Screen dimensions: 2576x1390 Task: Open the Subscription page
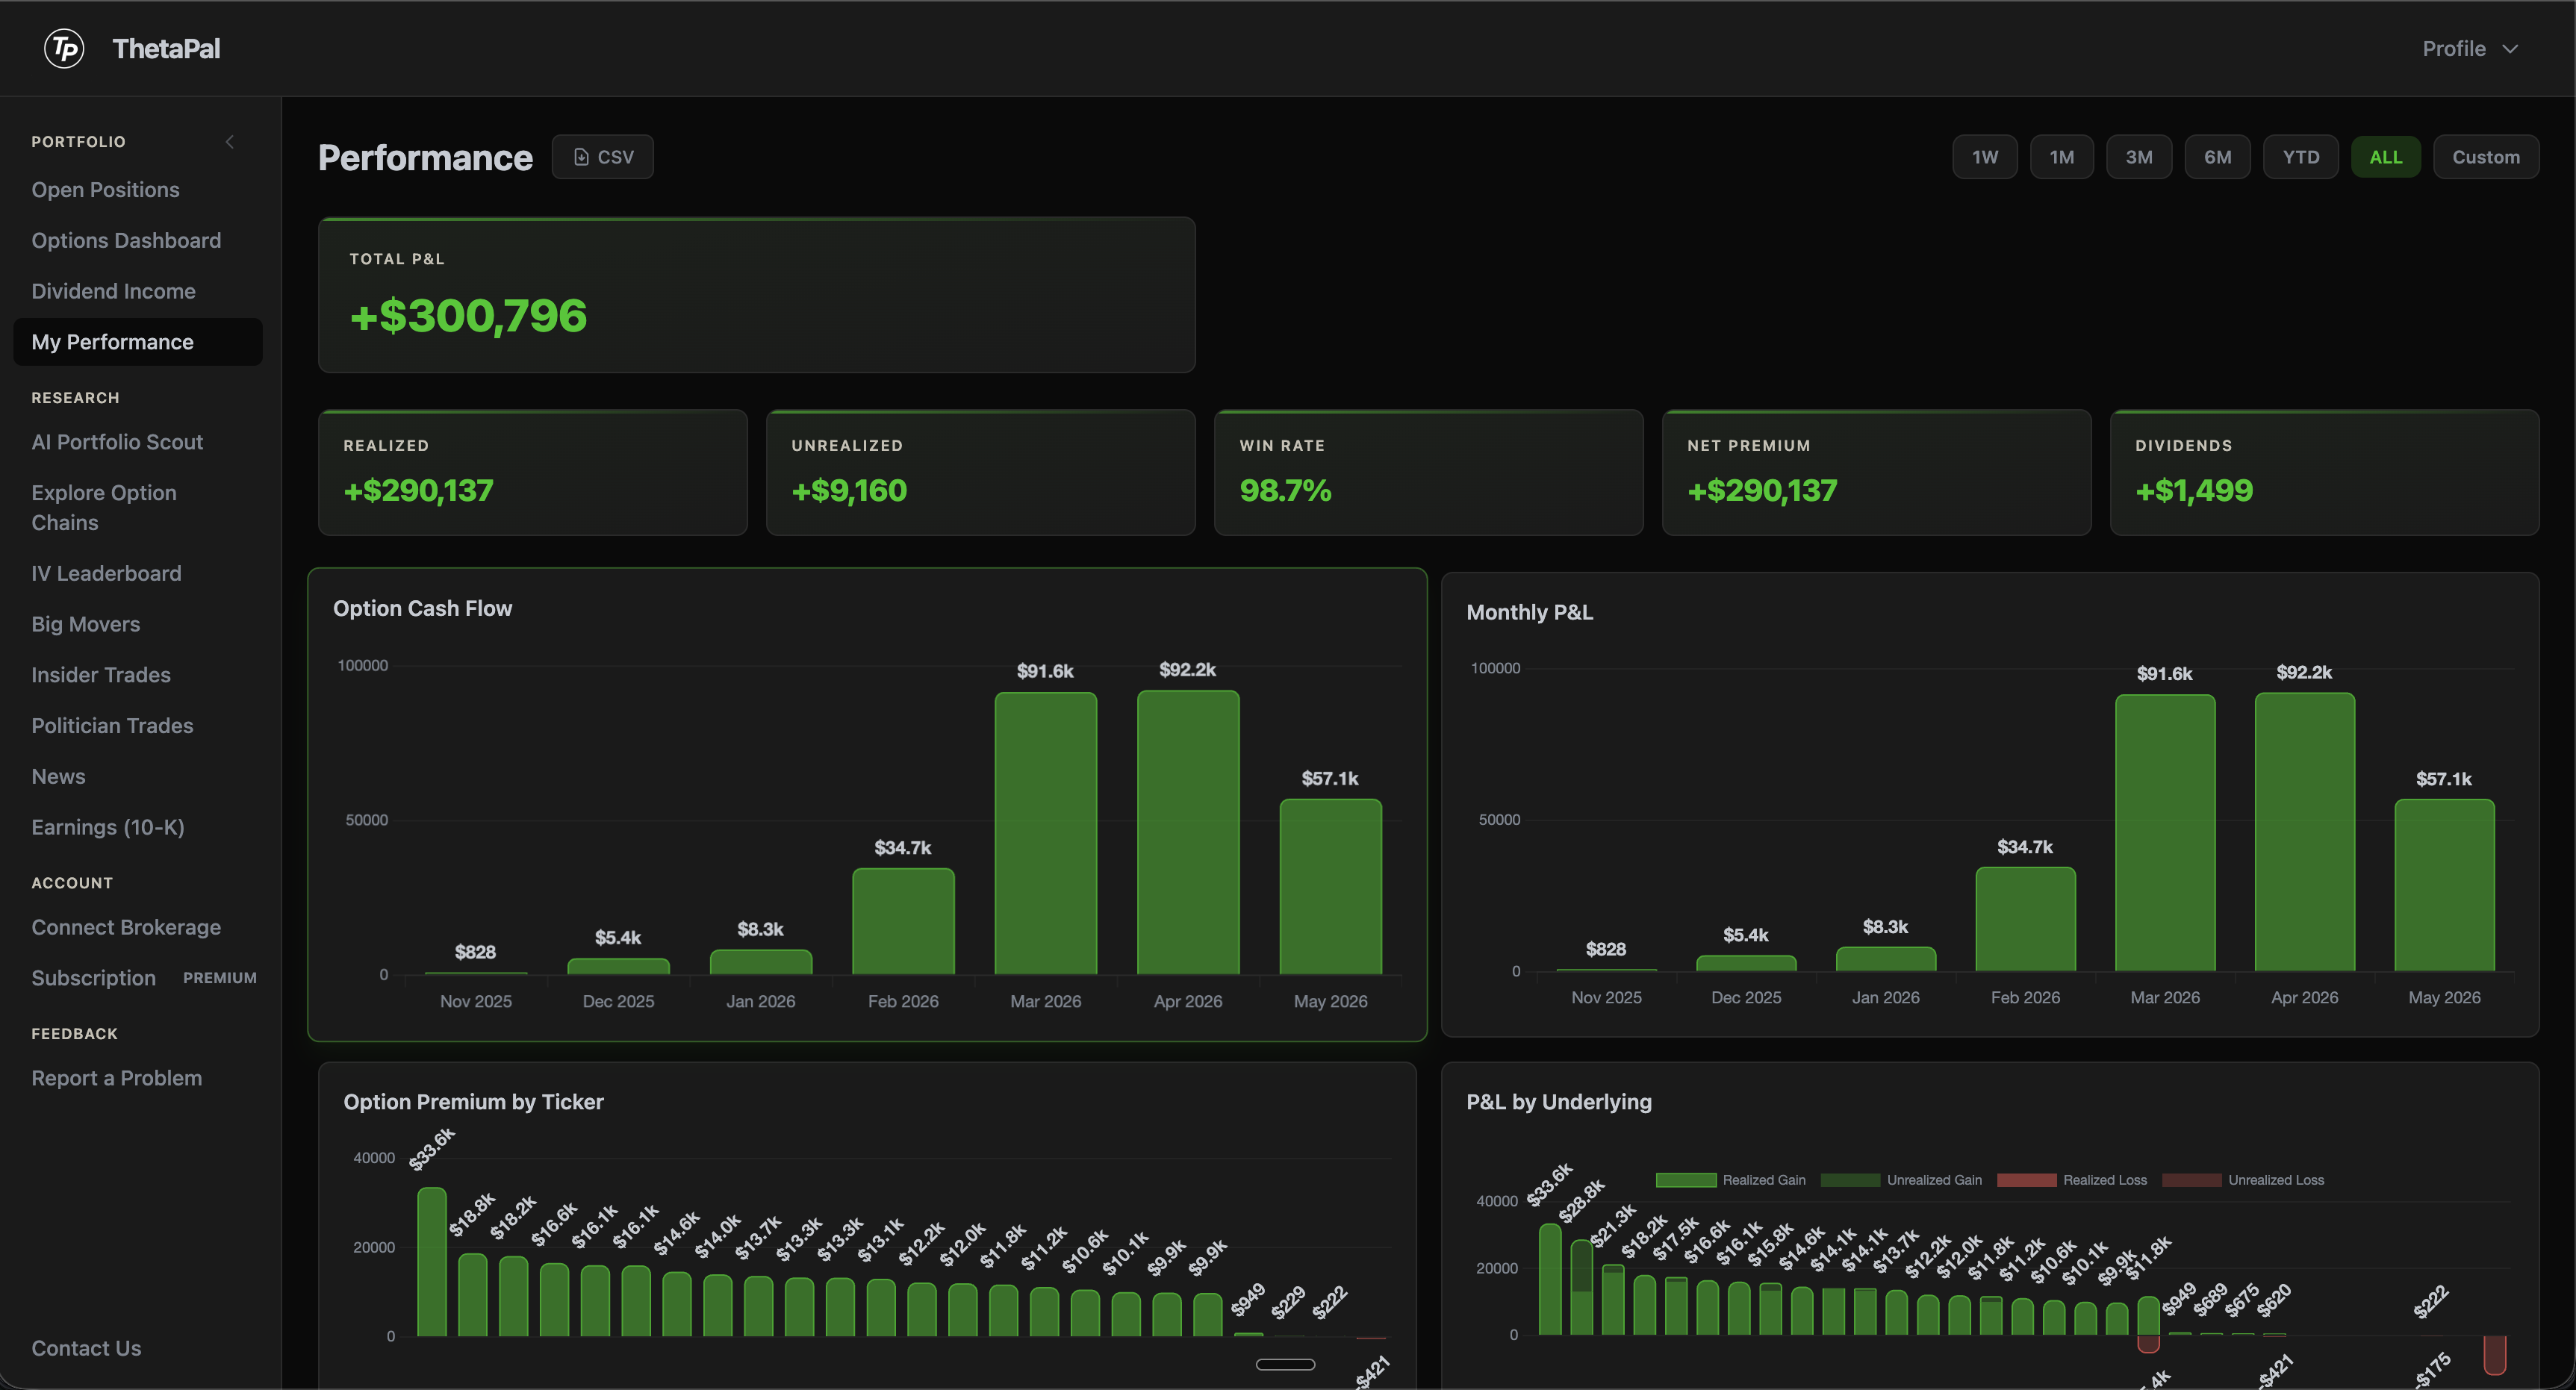point(93,978)
